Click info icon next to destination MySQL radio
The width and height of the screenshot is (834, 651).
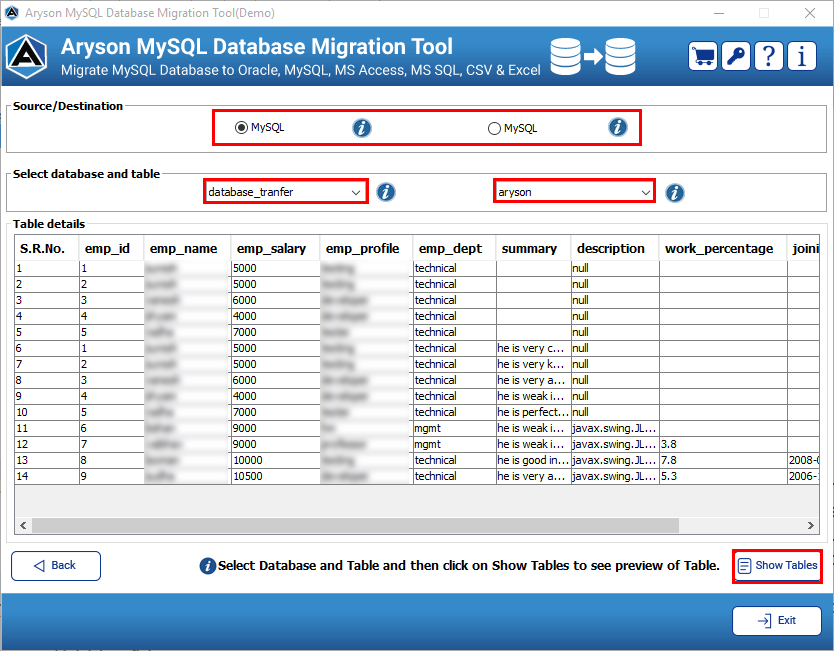618,127
